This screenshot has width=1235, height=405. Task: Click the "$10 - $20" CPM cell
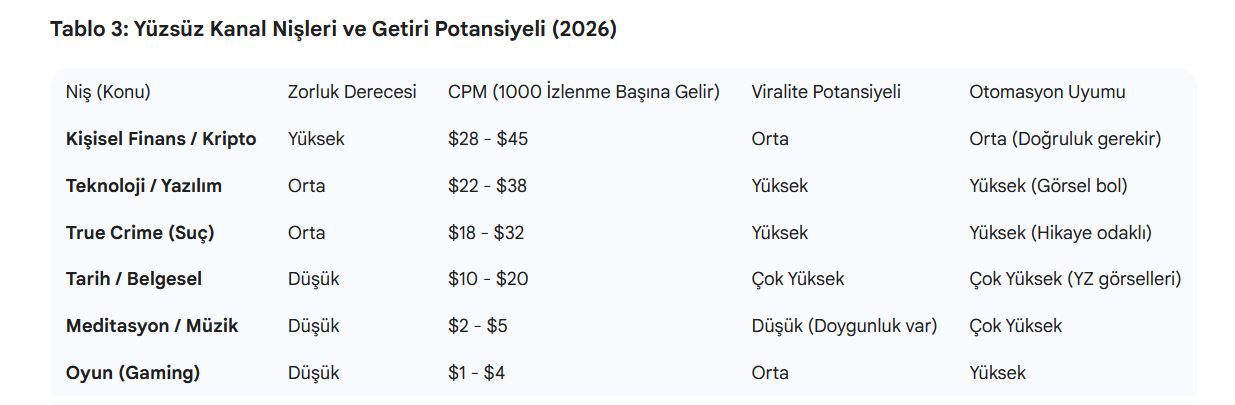(488, 279)
